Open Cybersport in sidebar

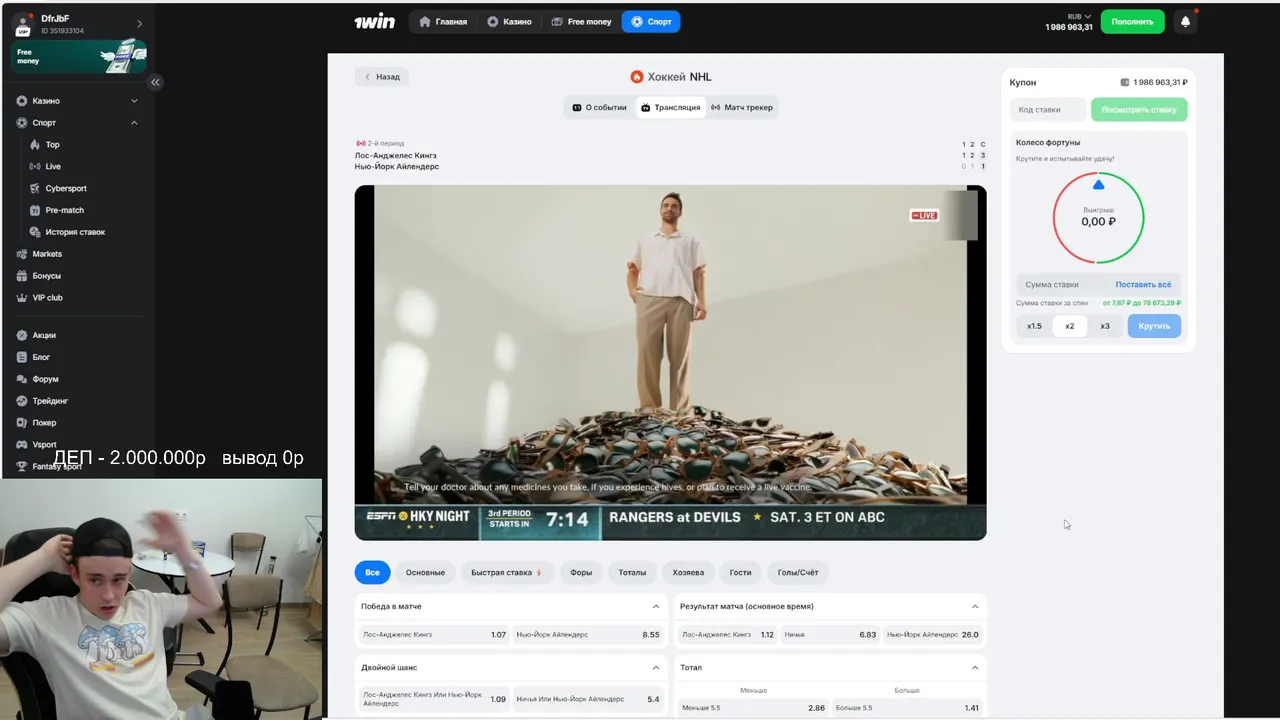66,189
